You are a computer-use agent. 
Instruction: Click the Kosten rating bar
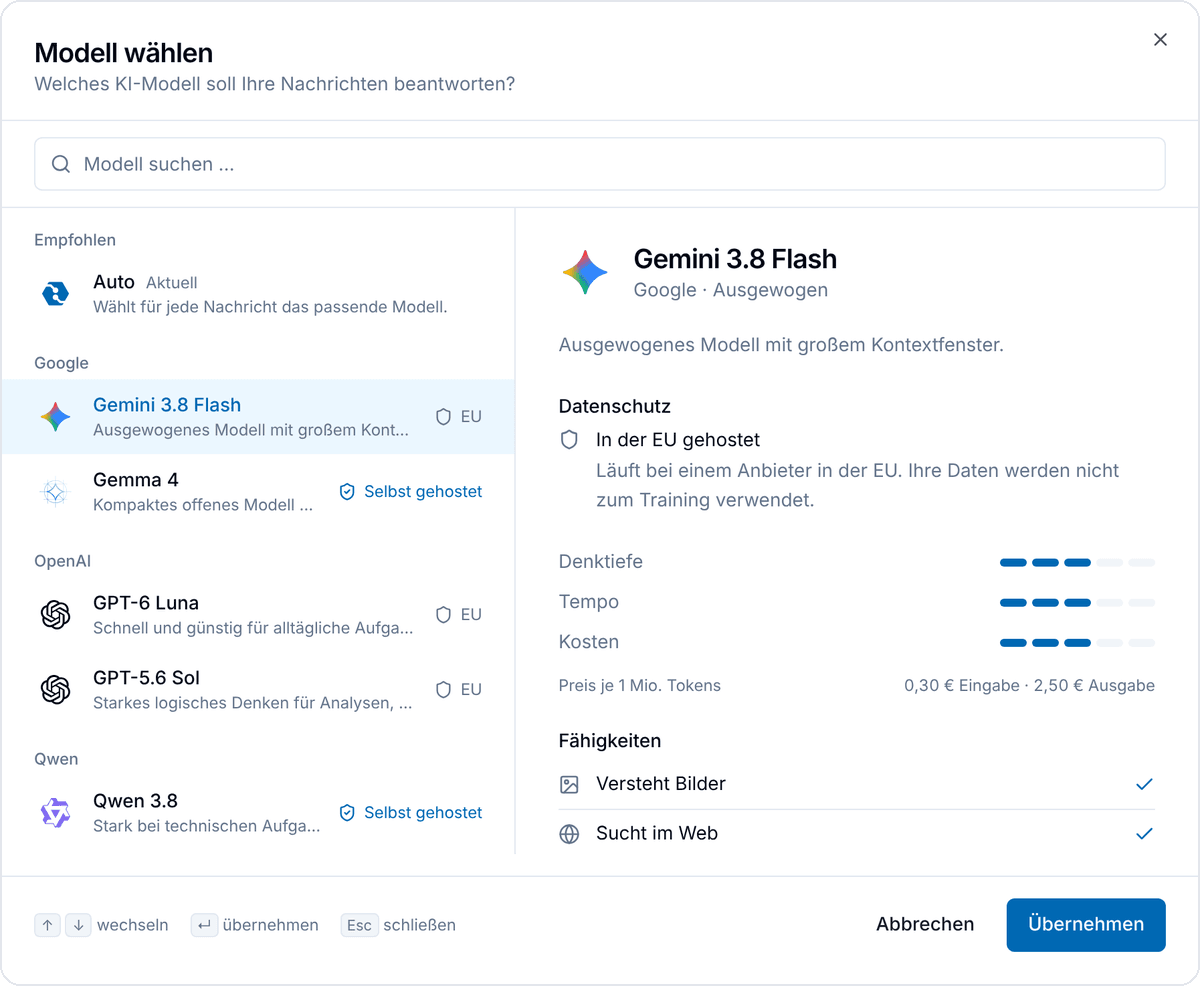pos(1077,643)
